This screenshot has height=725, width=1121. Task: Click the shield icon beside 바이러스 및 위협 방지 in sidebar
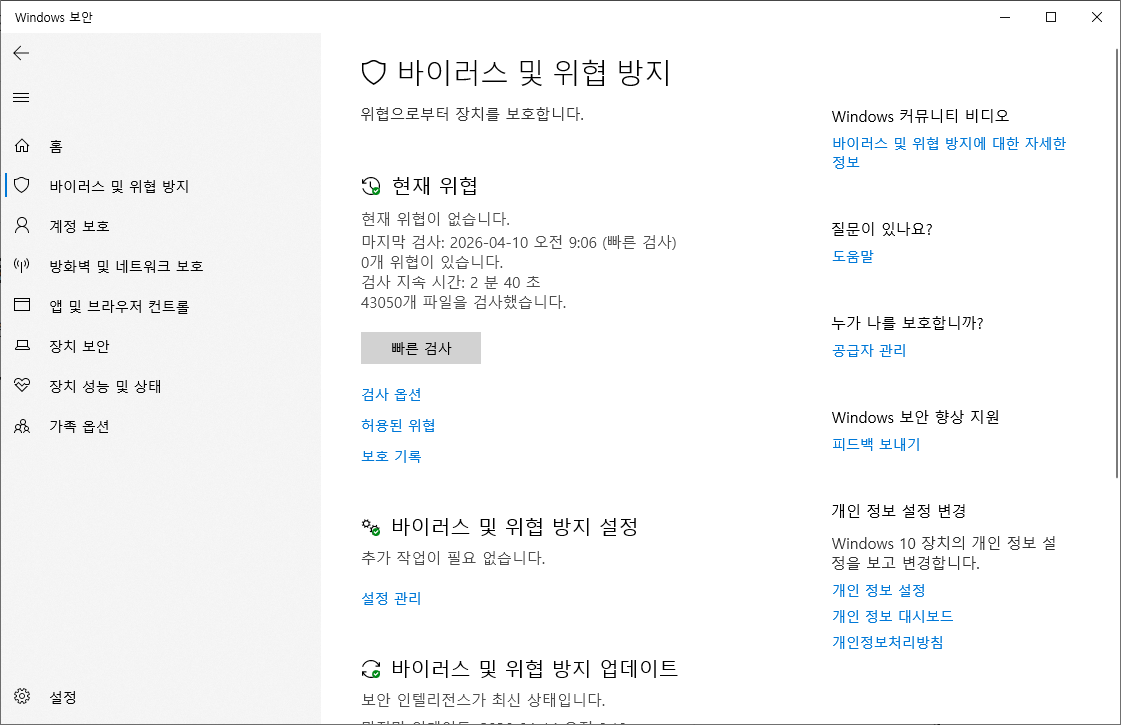[x=22, y=185]
